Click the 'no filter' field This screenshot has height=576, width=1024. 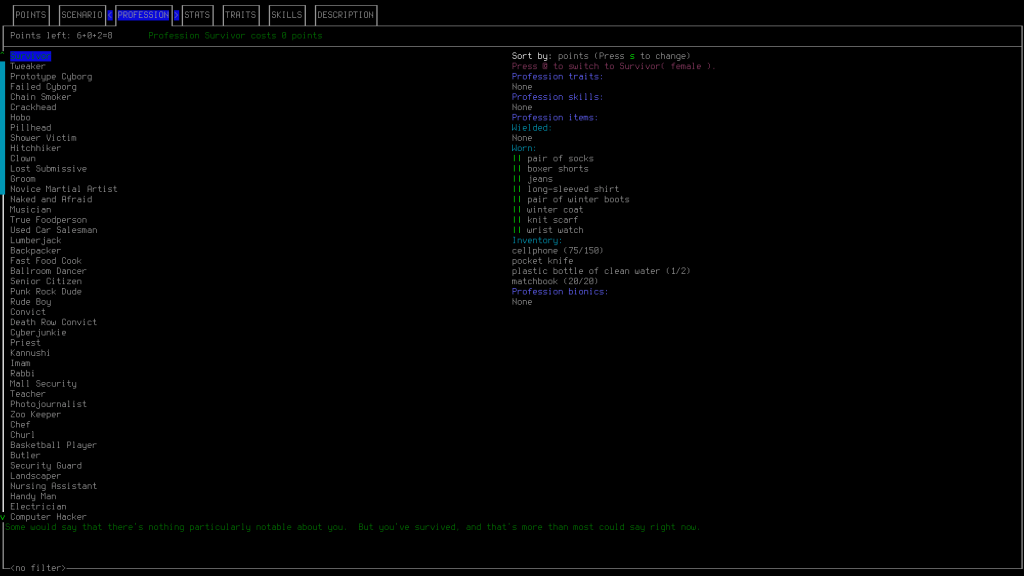[37, 568]
